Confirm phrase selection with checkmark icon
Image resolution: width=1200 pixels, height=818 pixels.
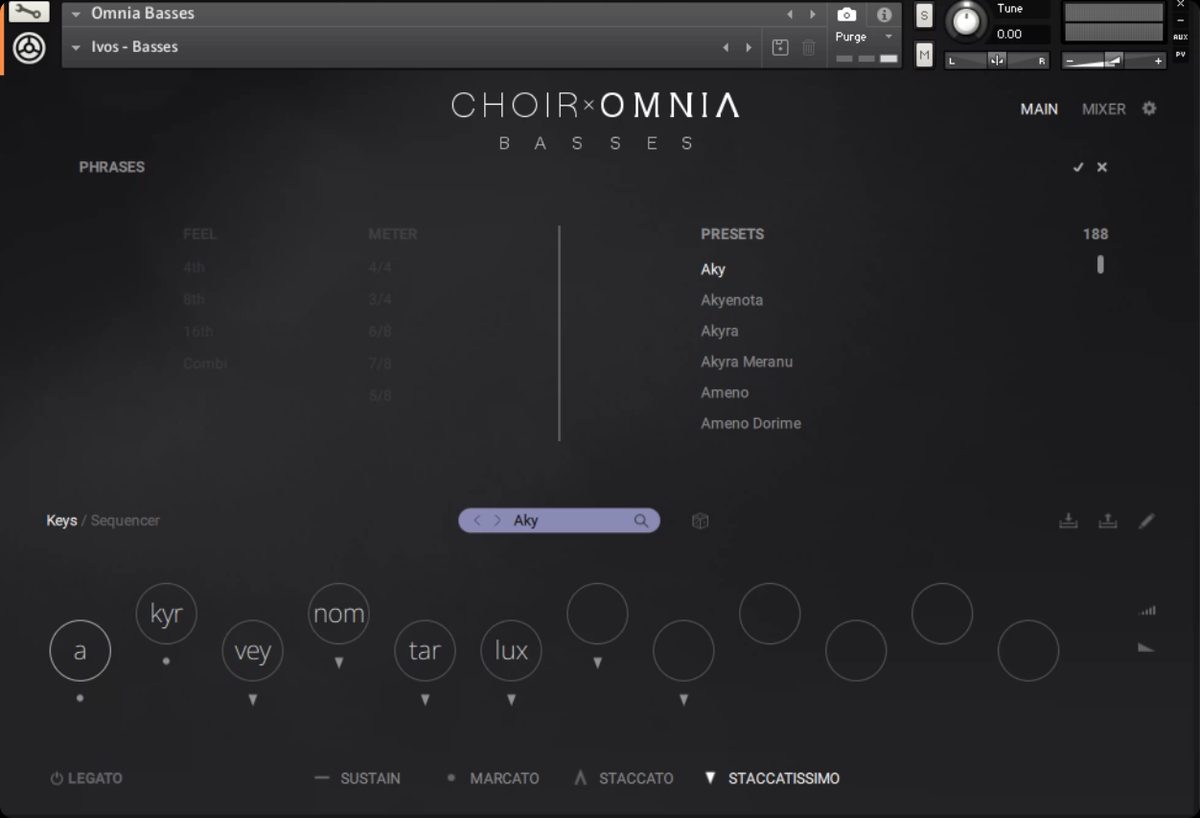click(x=1078, y=167)
